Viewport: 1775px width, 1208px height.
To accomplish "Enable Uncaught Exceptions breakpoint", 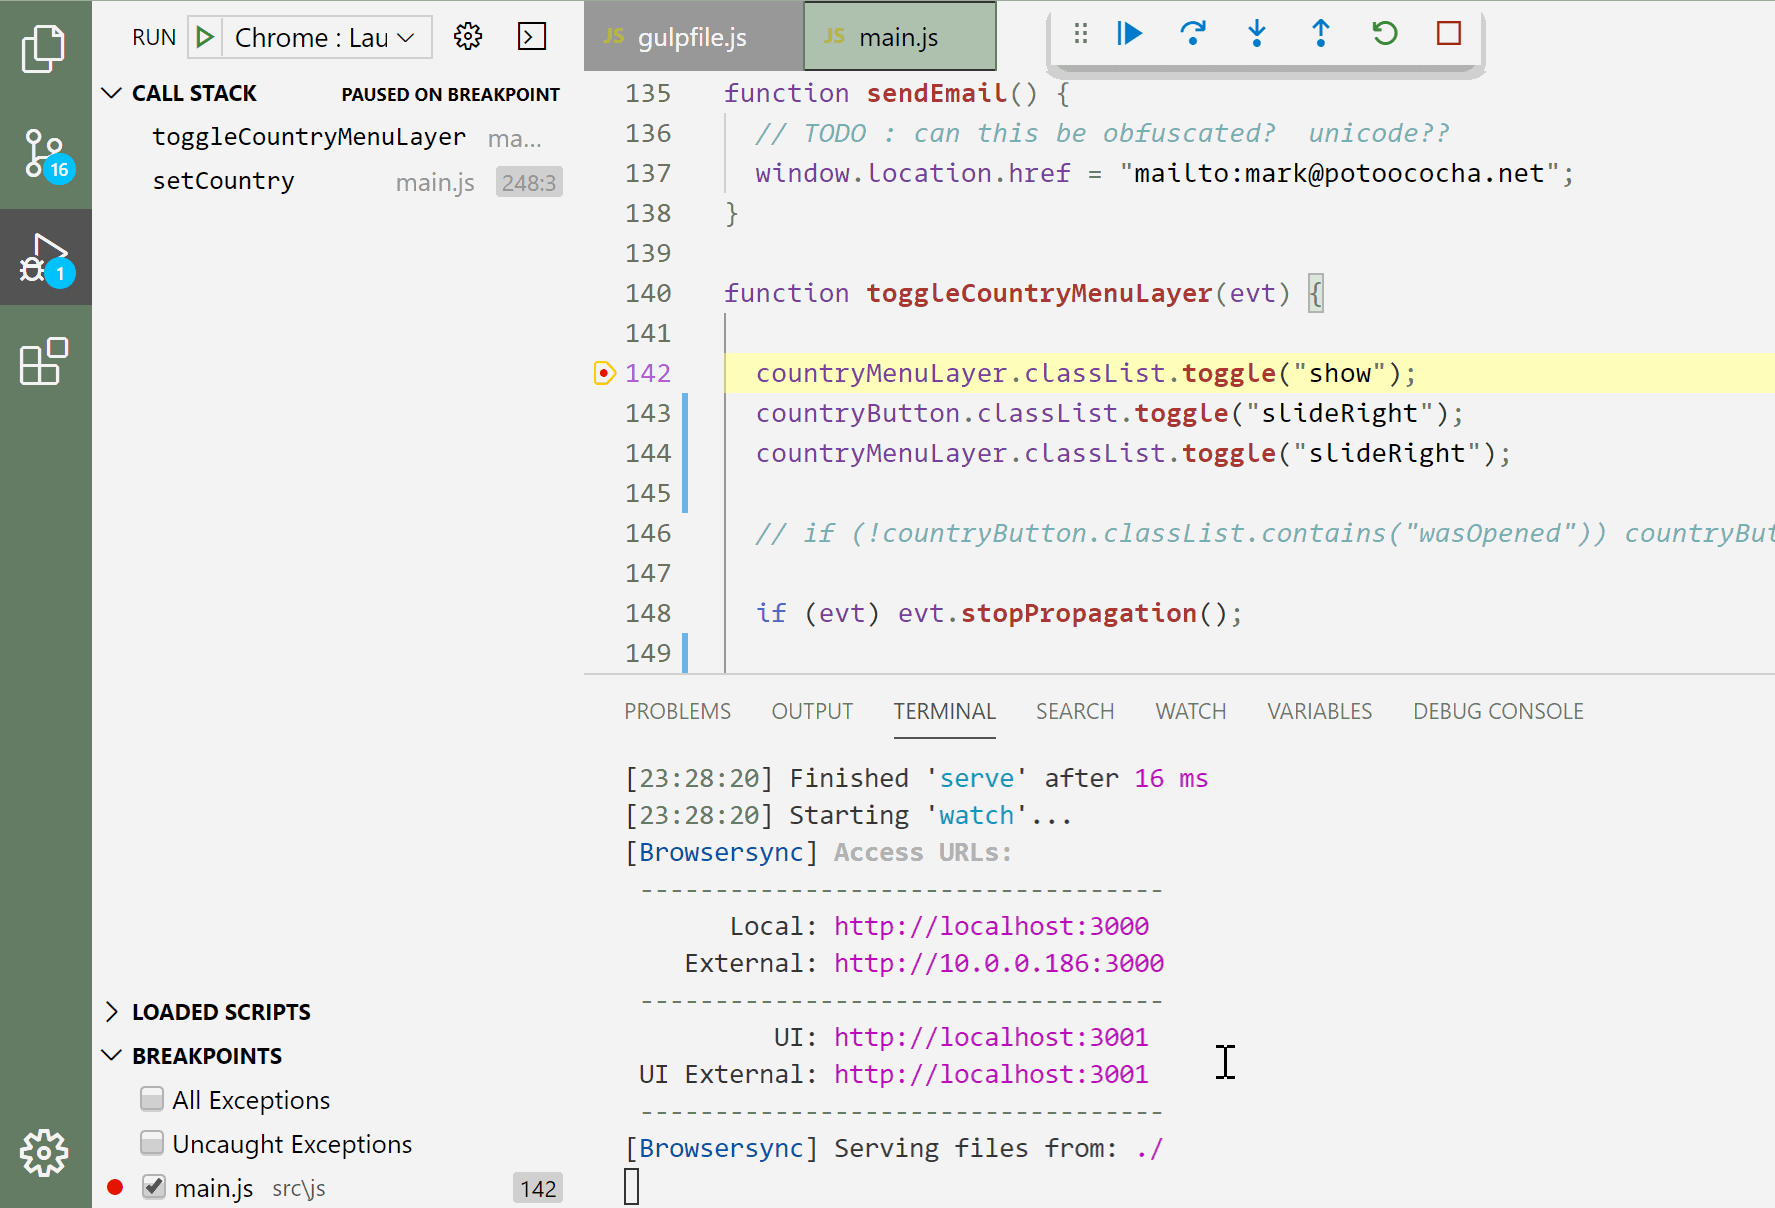I will (152, 1143).
